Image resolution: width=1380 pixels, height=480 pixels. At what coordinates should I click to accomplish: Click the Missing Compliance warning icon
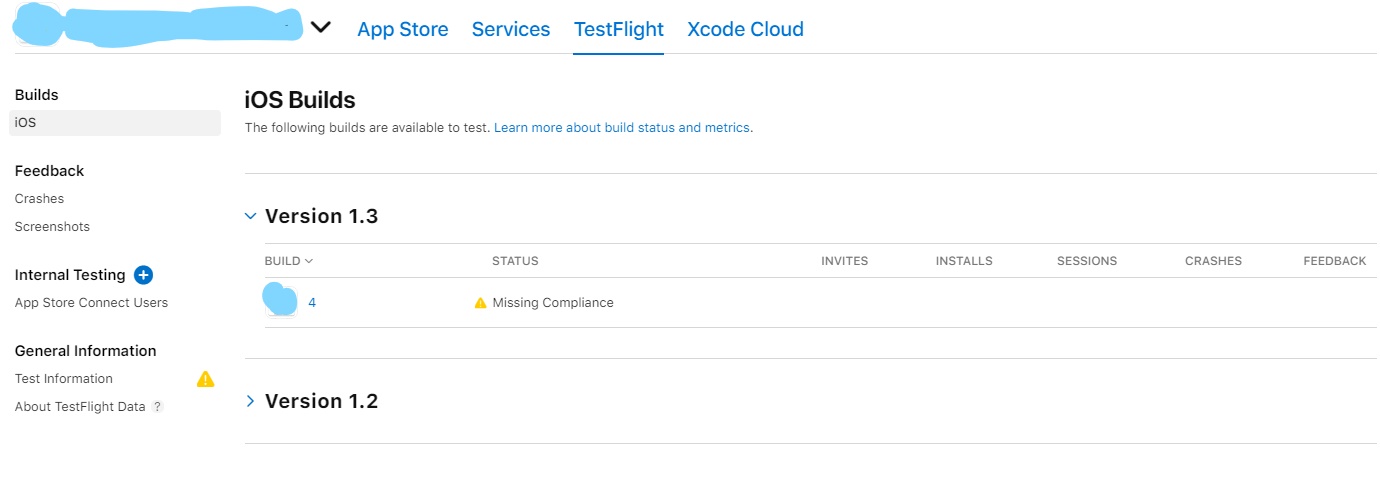(480, 303)
